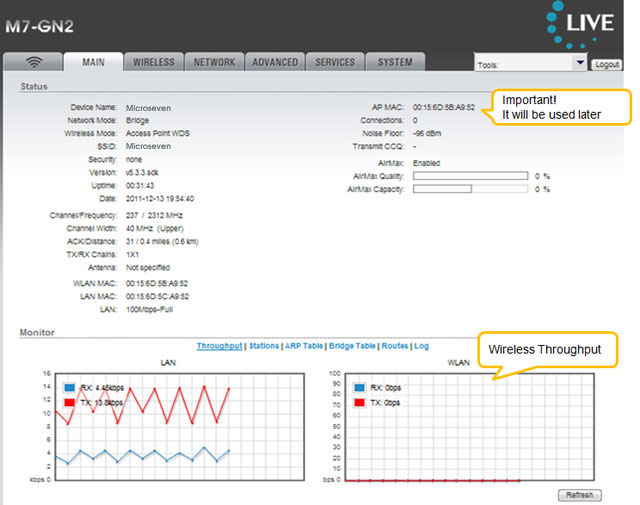Open the ADVANCED tab
This screenshot has width=640, height=505.
275,62
